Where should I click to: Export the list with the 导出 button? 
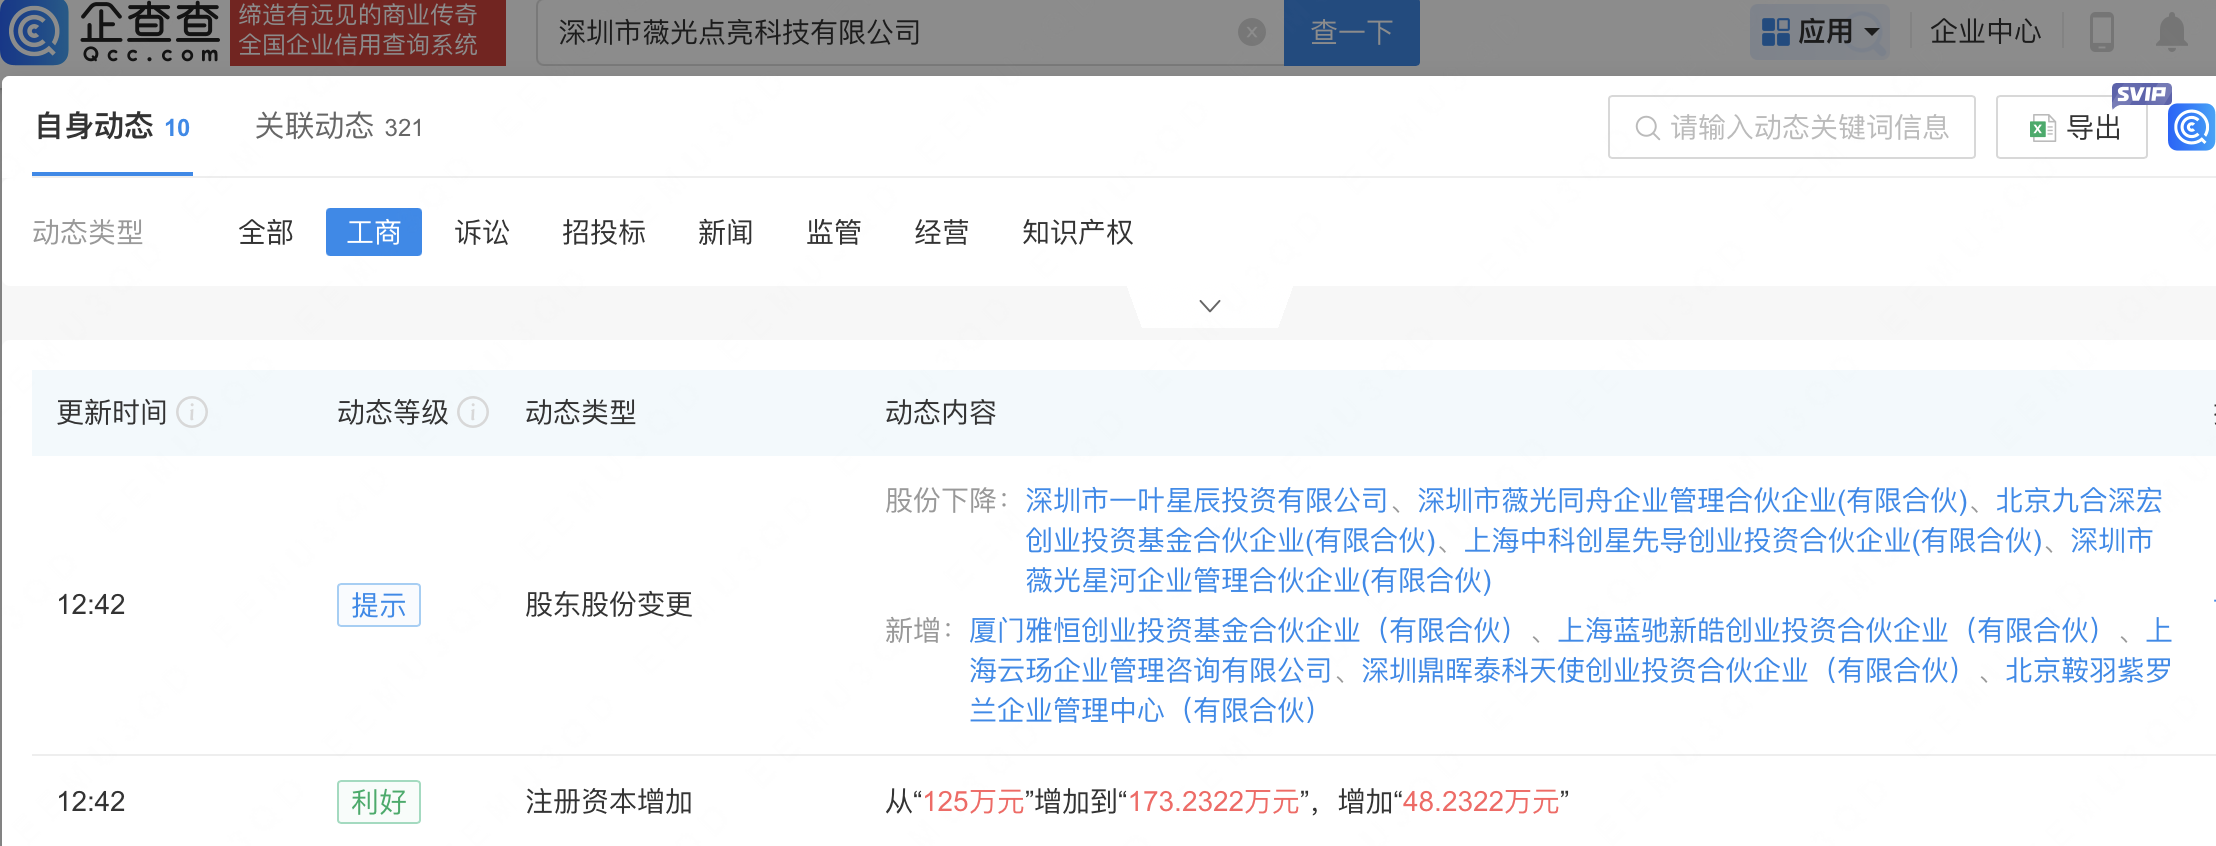[2072, 128]
